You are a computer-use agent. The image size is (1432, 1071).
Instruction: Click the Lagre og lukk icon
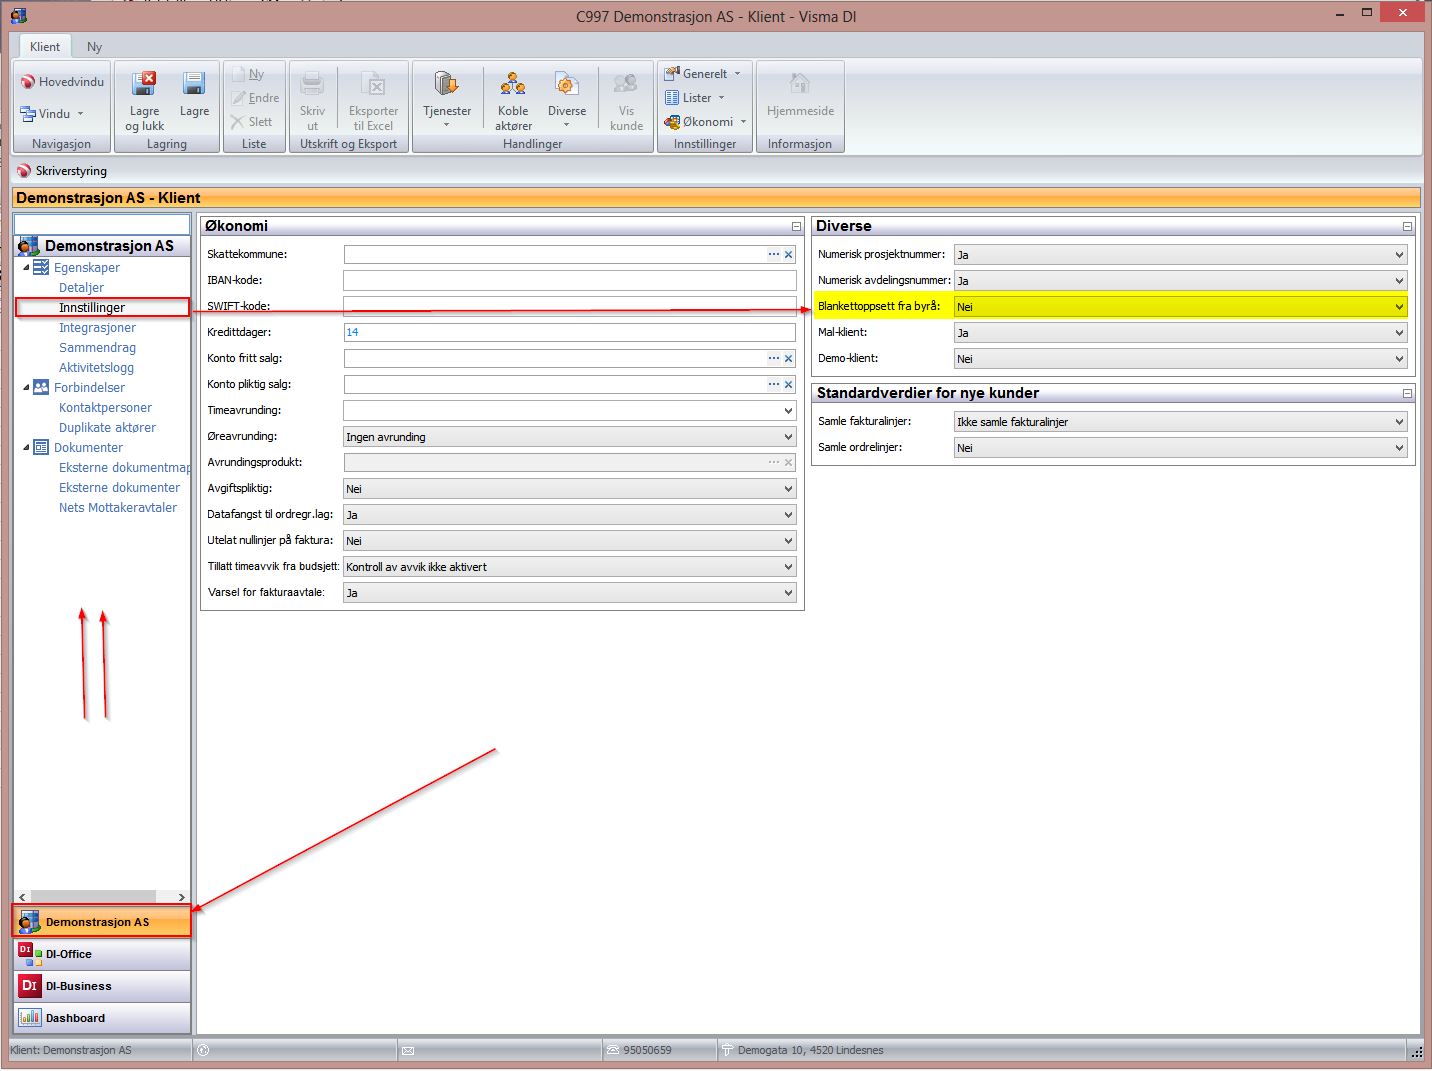[144, 85]
